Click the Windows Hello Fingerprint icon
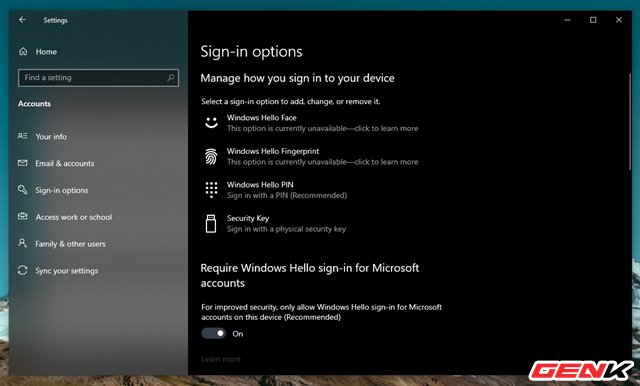640x386 pixels. [211, 156]
